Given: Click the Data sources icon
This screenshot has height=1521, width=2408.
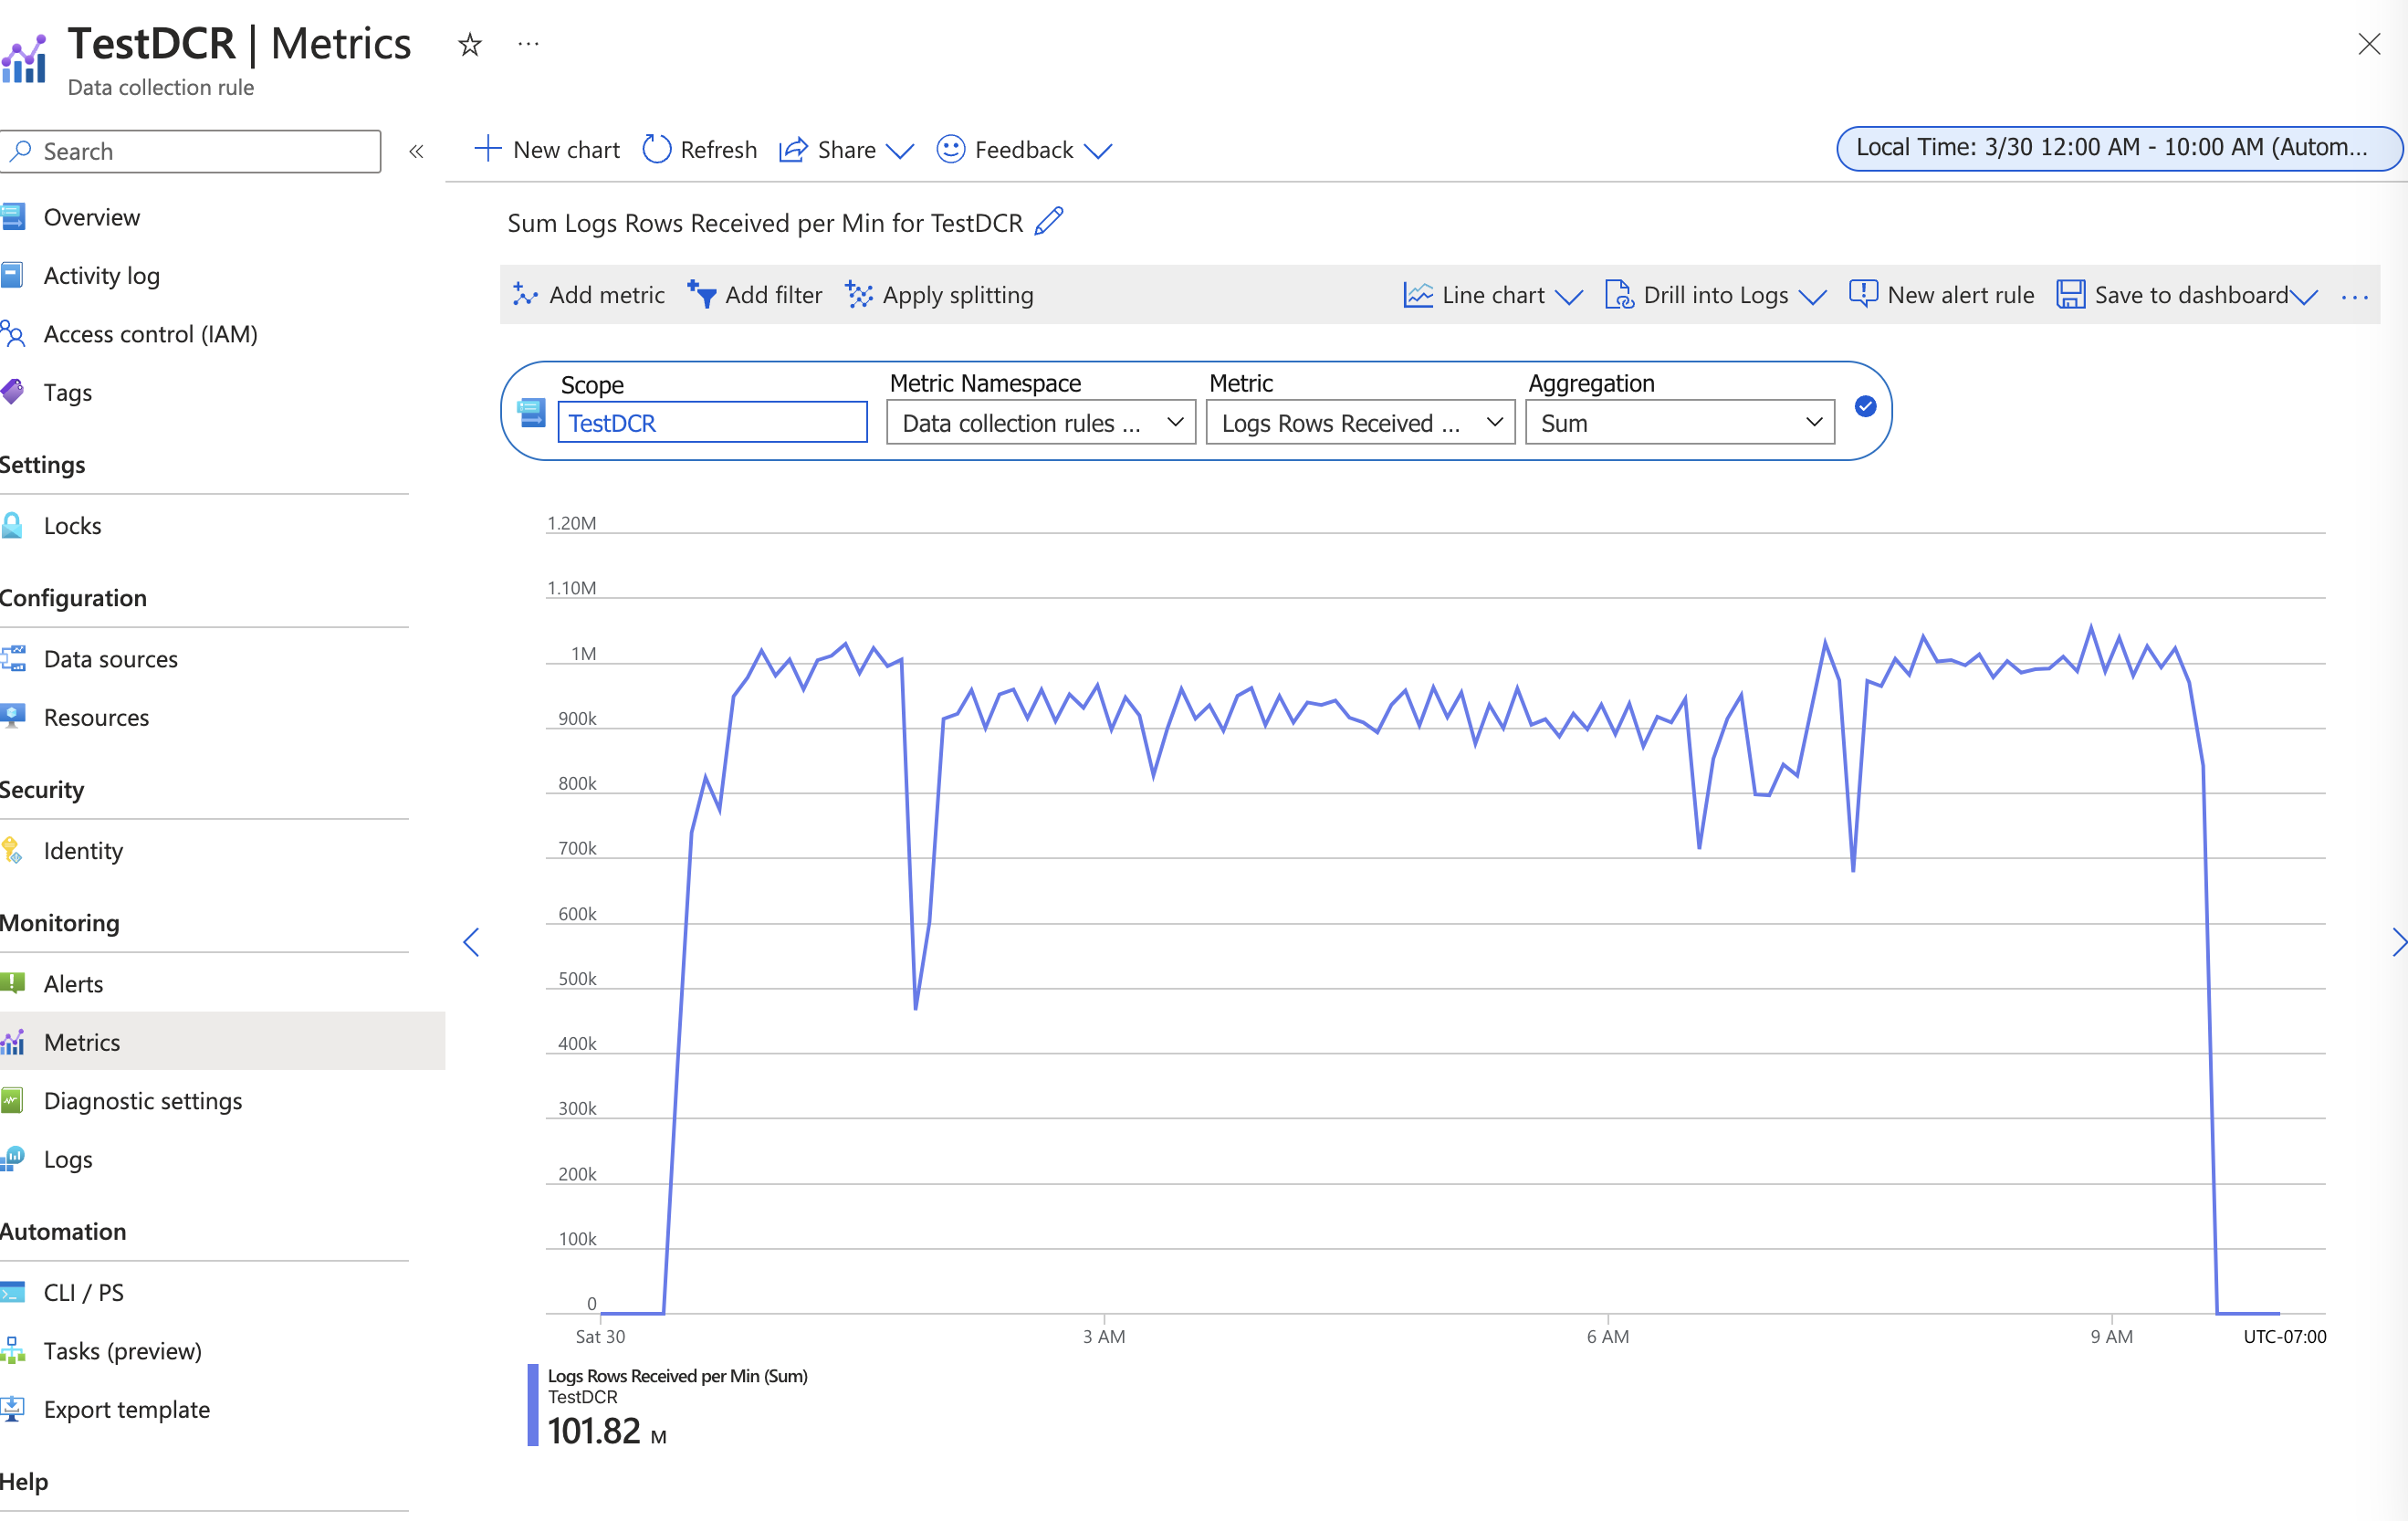Looking at the screenshot, I should [12, 659].
